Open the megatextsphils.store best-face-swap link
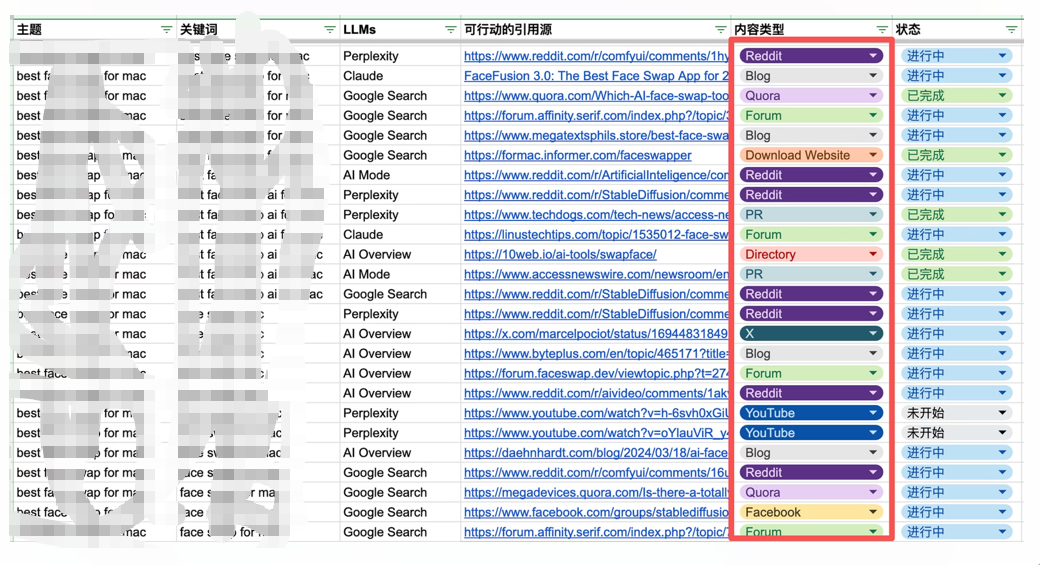 tap(596, 135)
